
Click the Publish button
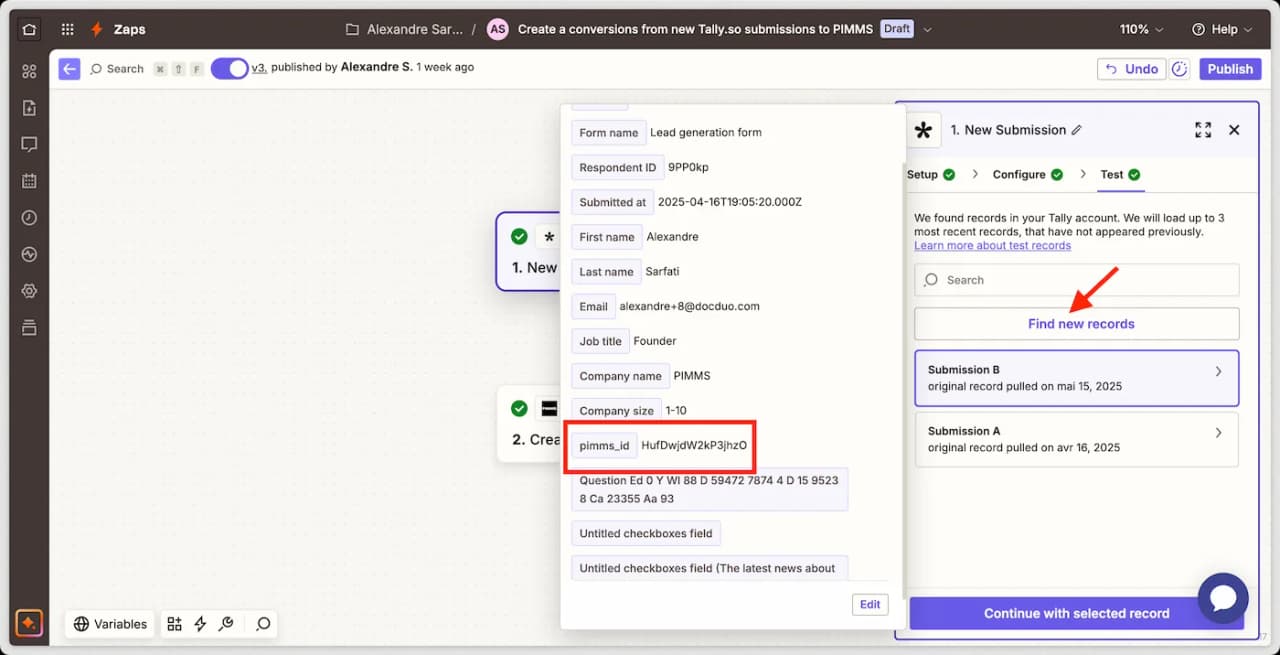pyautogui.click(x=1229, y=68)
